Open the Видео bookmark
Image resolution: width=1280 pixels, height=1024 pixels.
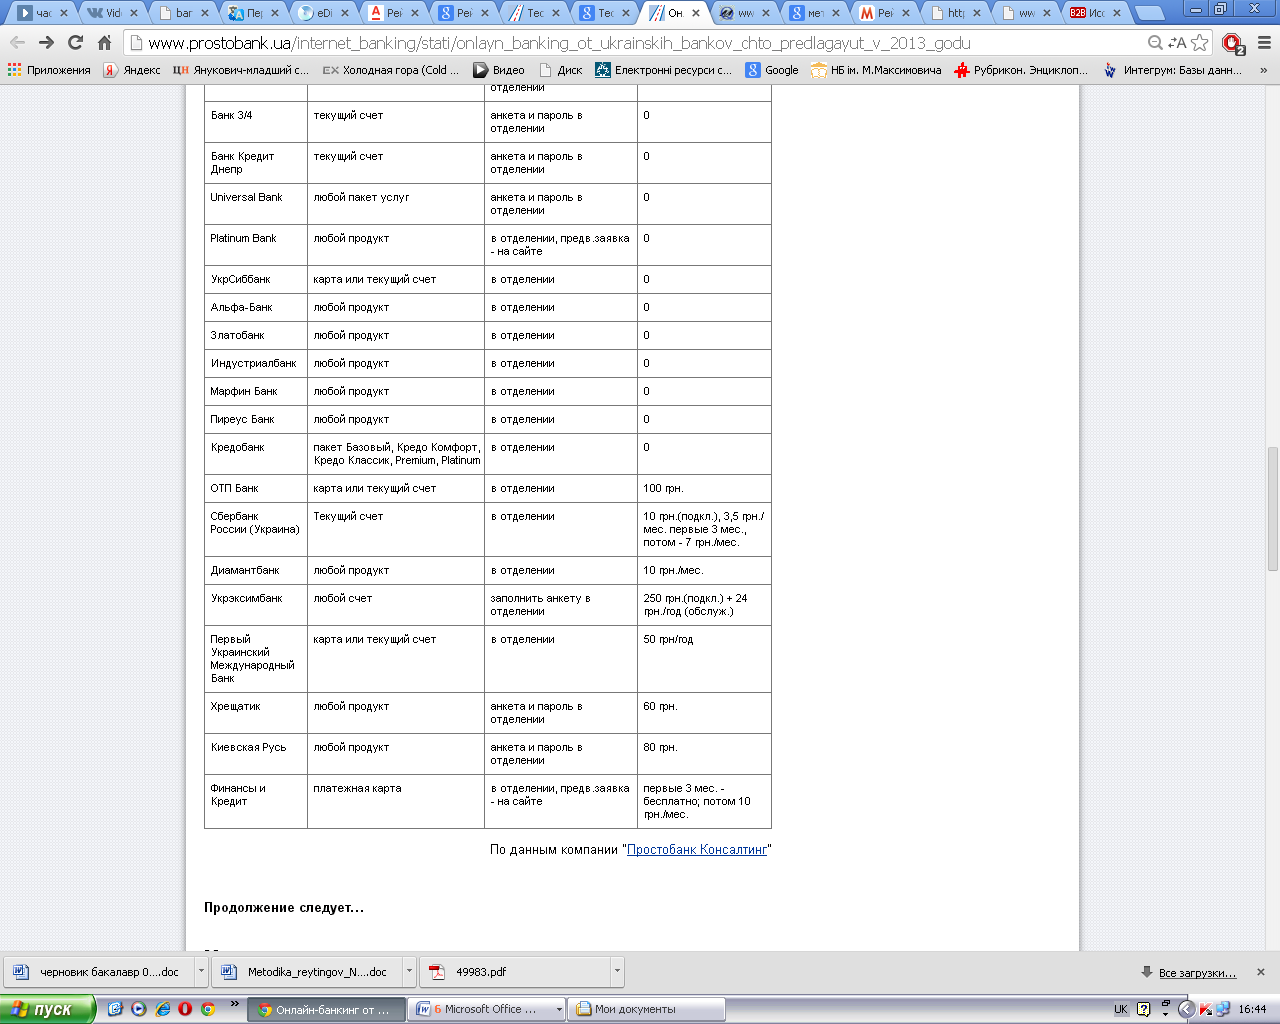coord(499,70)
